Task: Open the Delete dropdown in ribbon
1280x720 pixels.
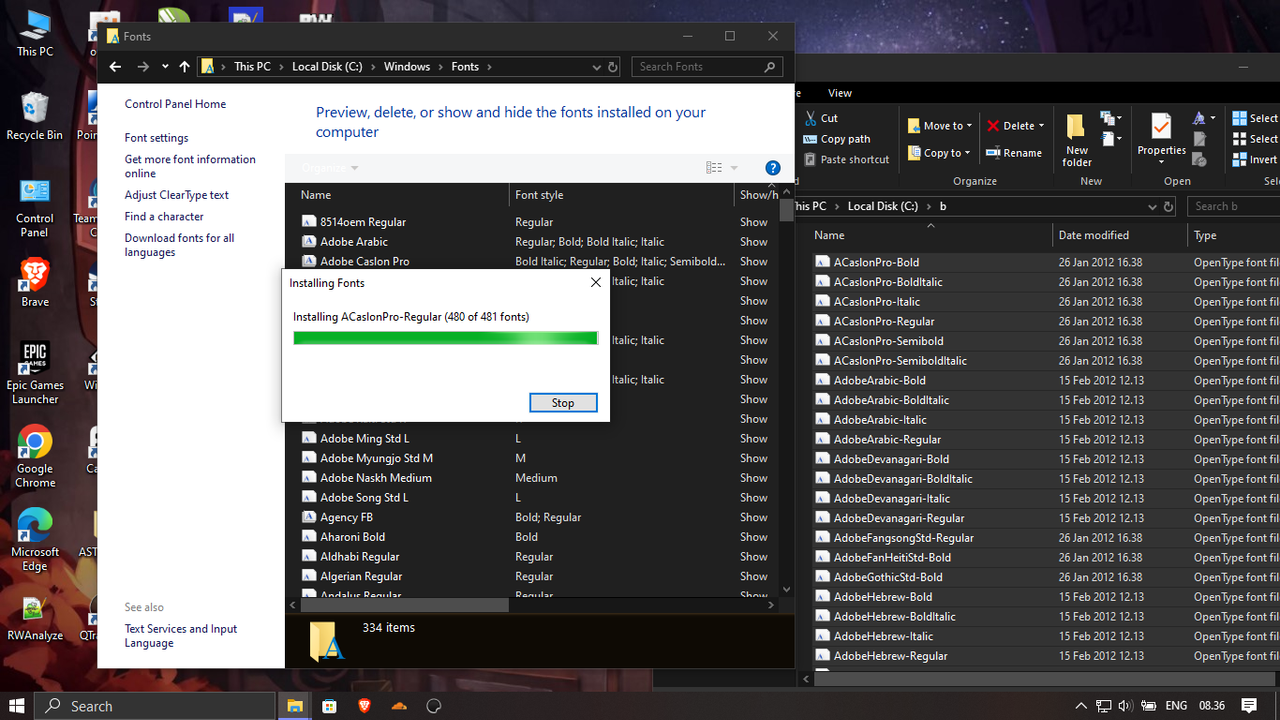Action: [x=1015, y=126]
